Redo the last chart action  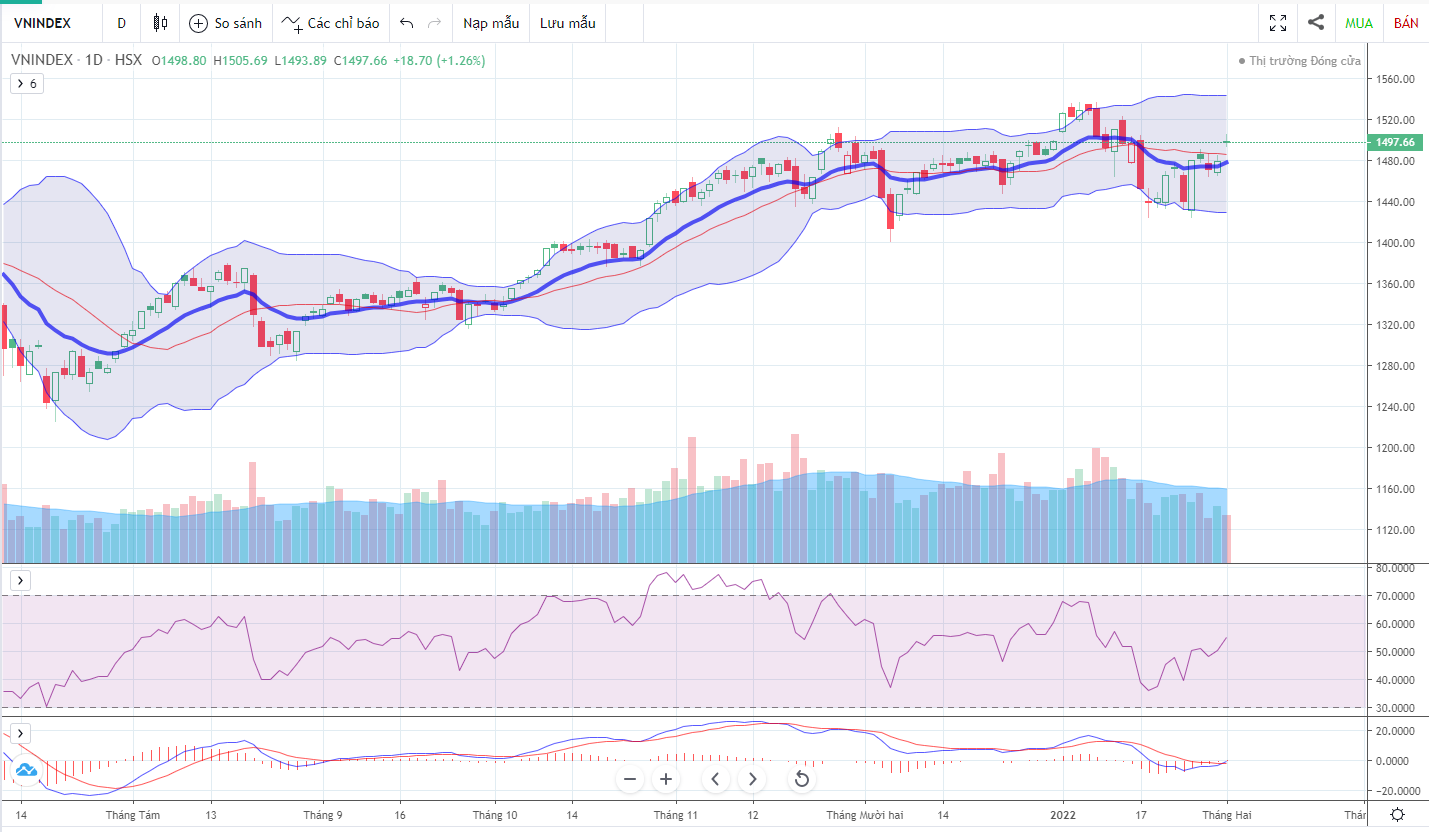click(434, 22)
